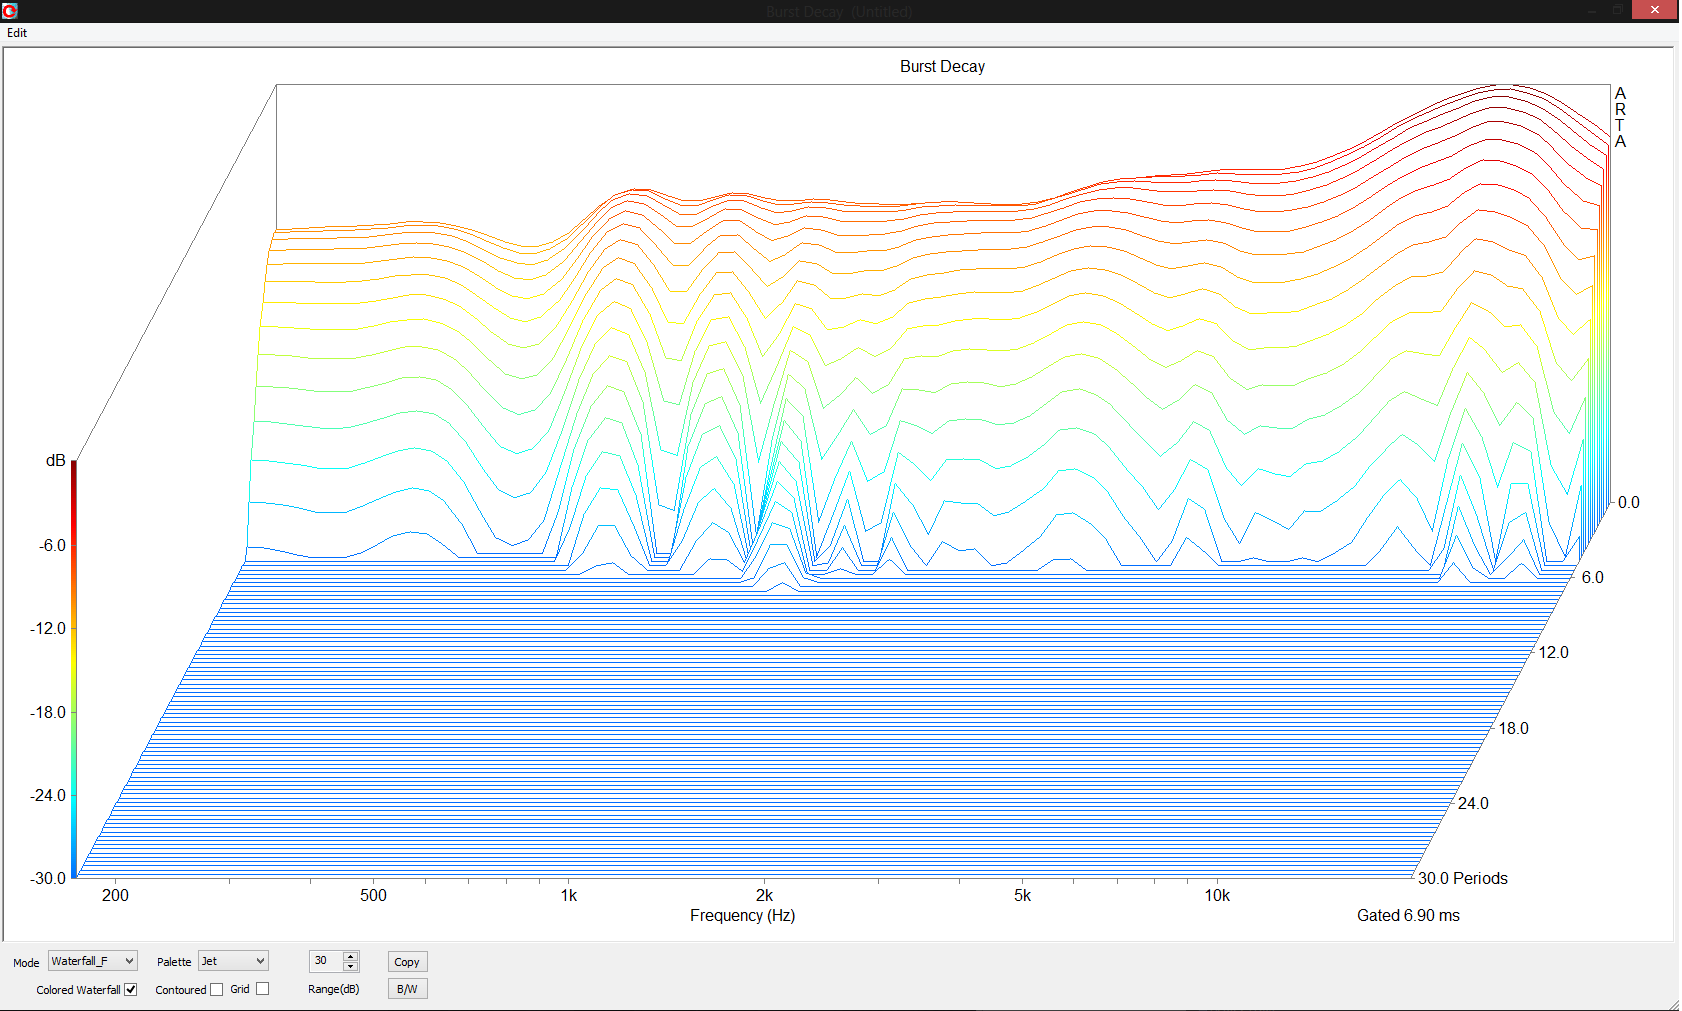This screenshot has height=1011, width=1682.
Task: Open the Edit menu
Action: tap(17, 33)
